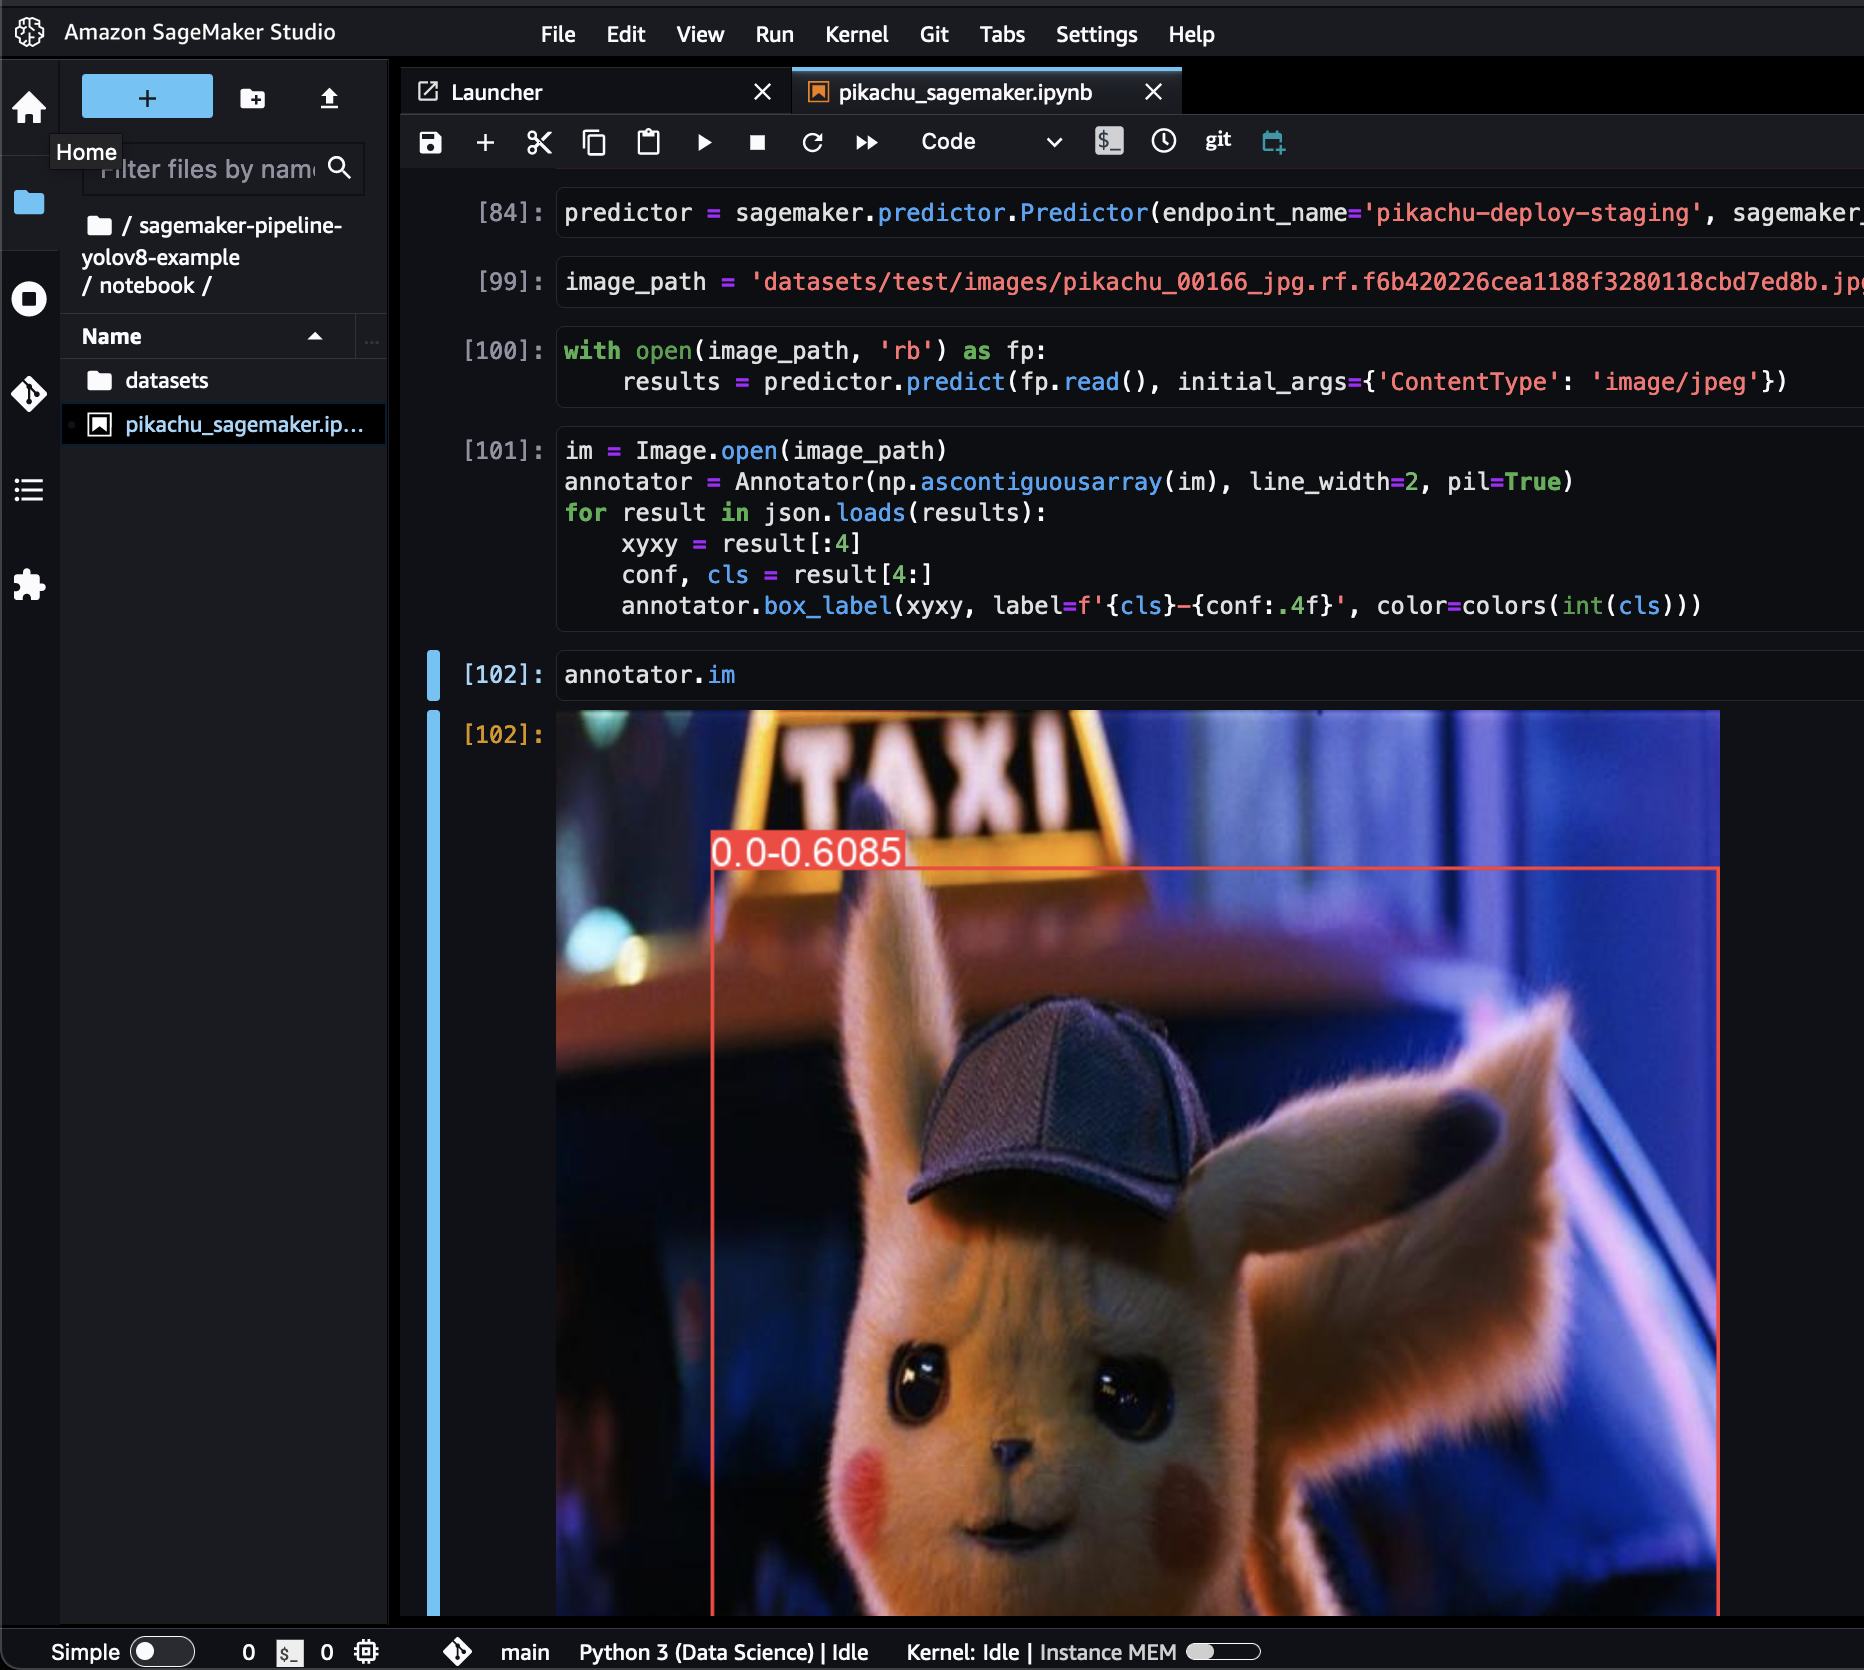Click the Amazon SageMaker Studio logo
Image resolution: width=1864 pixels, height=1670 pixels.
29,32
